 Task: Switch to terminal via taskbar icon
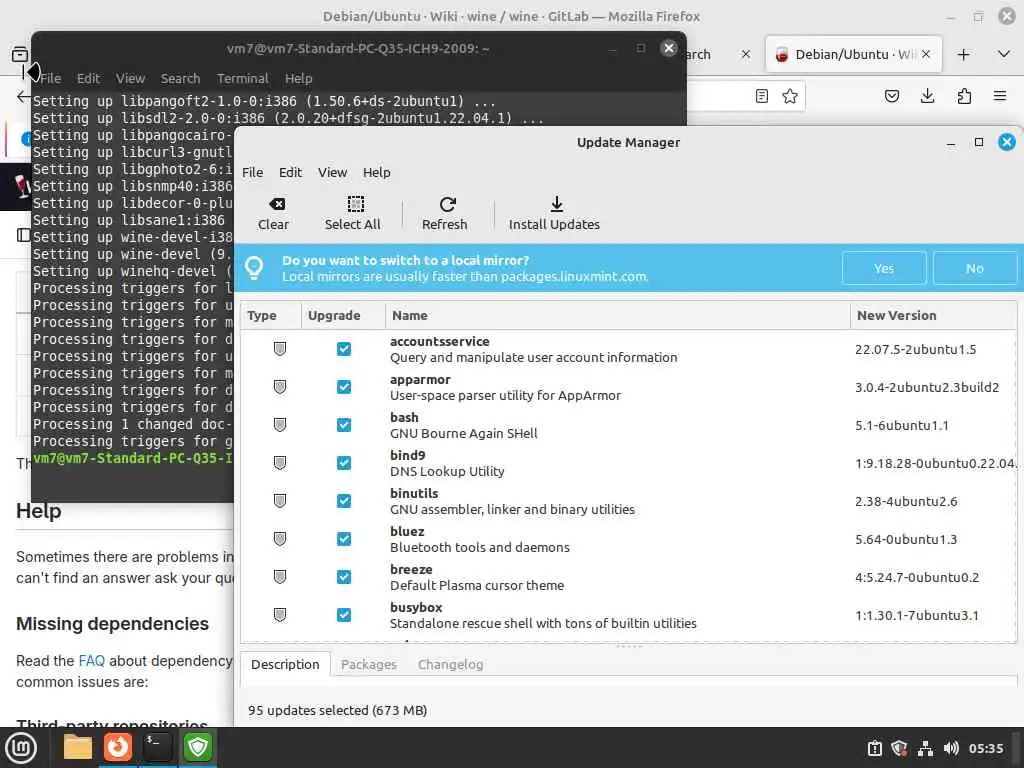click(157, 747)
